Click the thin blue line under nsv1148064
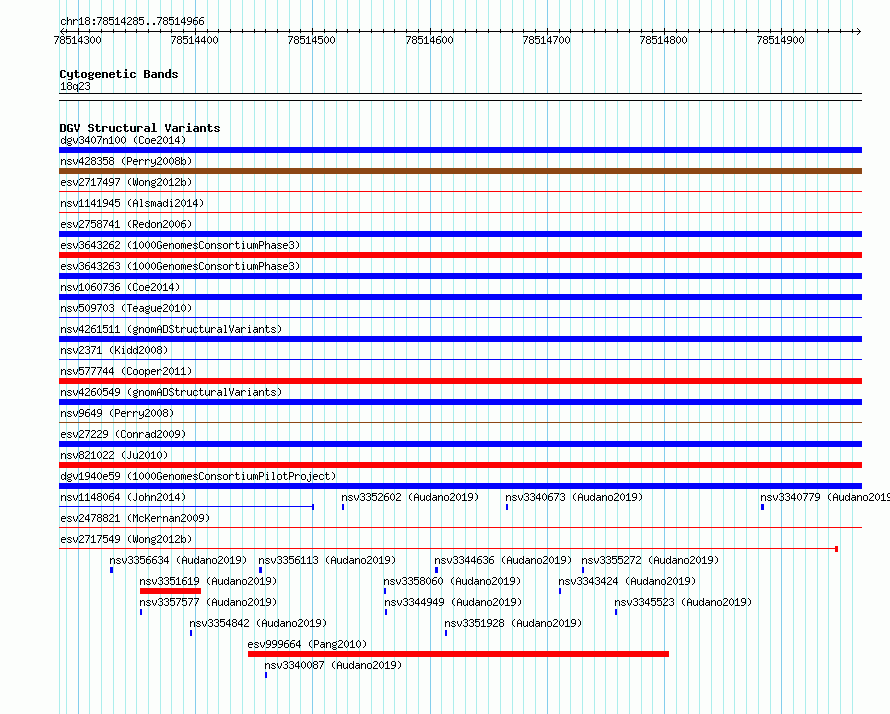Screen dimensions: 890x714 coord(186,506)
